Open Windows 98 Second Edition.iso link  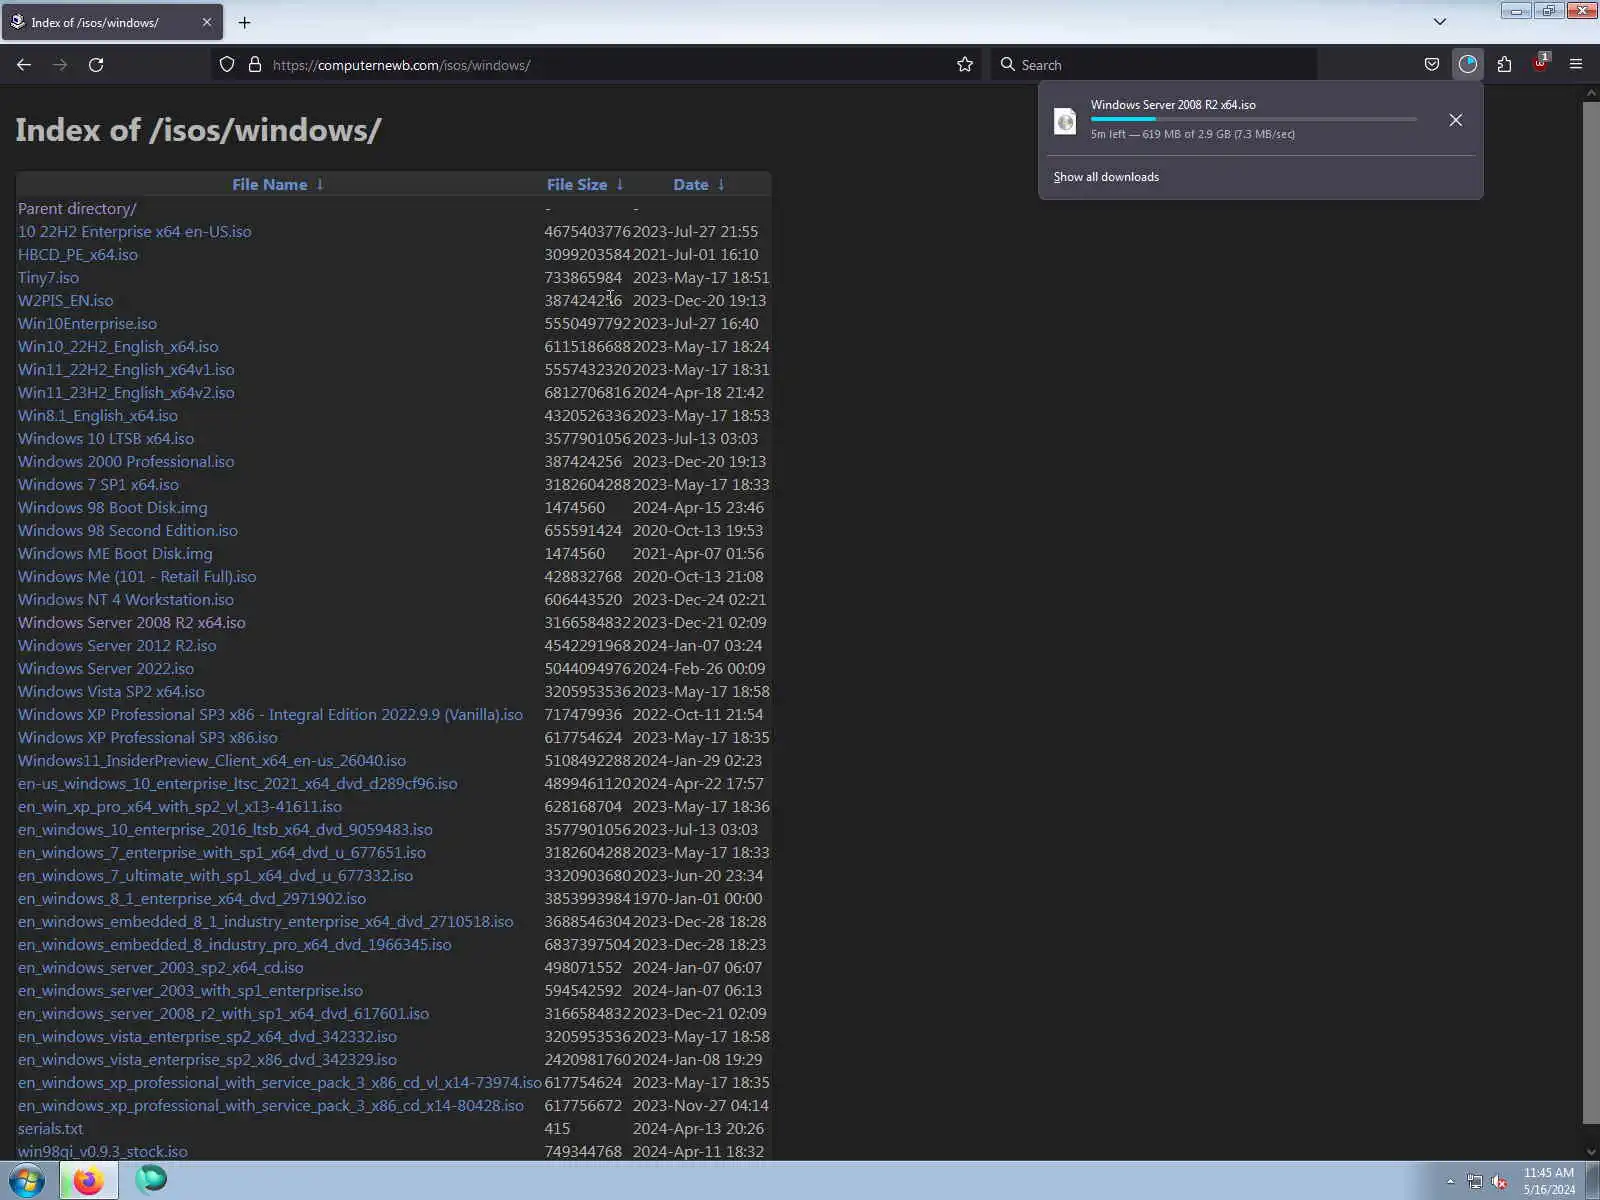click(128, 531)
